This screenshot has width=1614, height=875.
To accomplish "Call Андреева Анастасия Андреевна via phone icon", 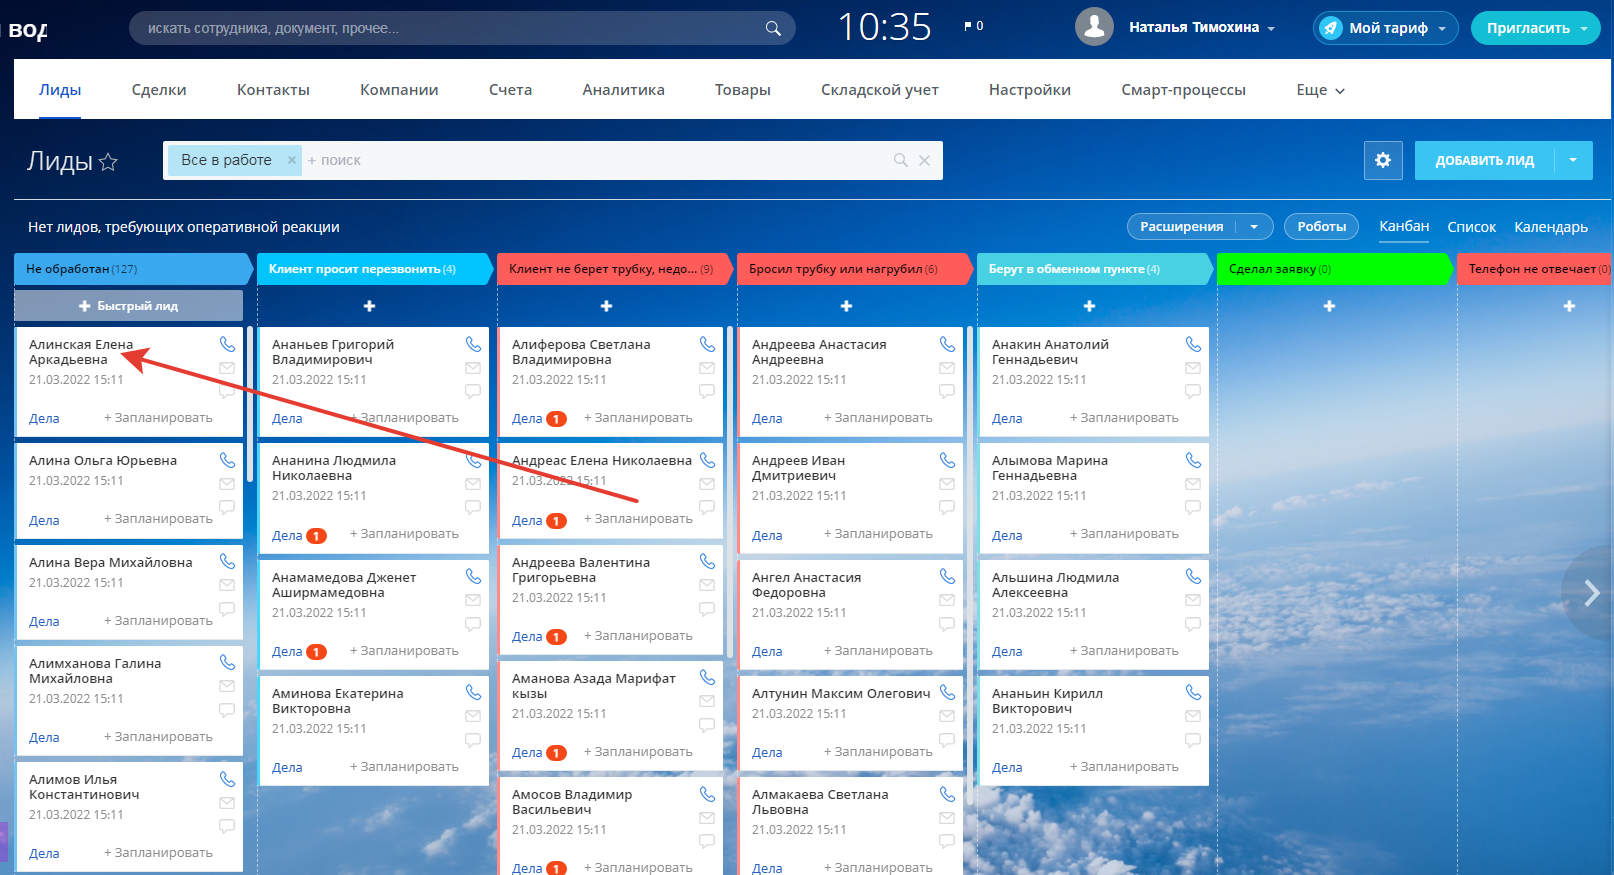I will click(947, 344).
